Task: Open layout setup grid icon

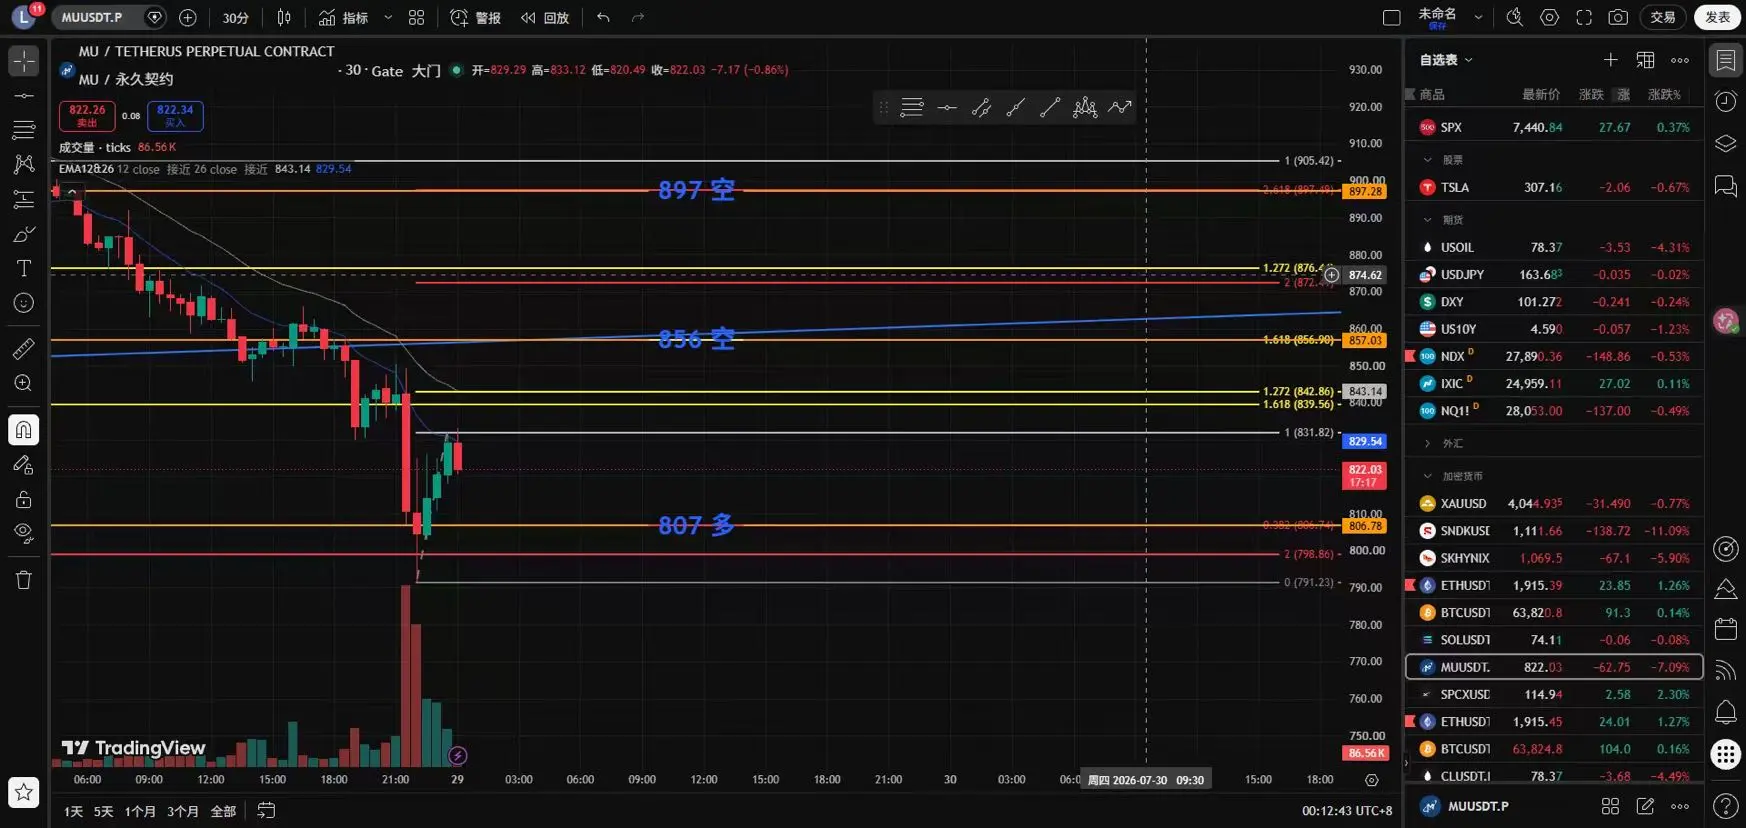Action: (417, 17)
